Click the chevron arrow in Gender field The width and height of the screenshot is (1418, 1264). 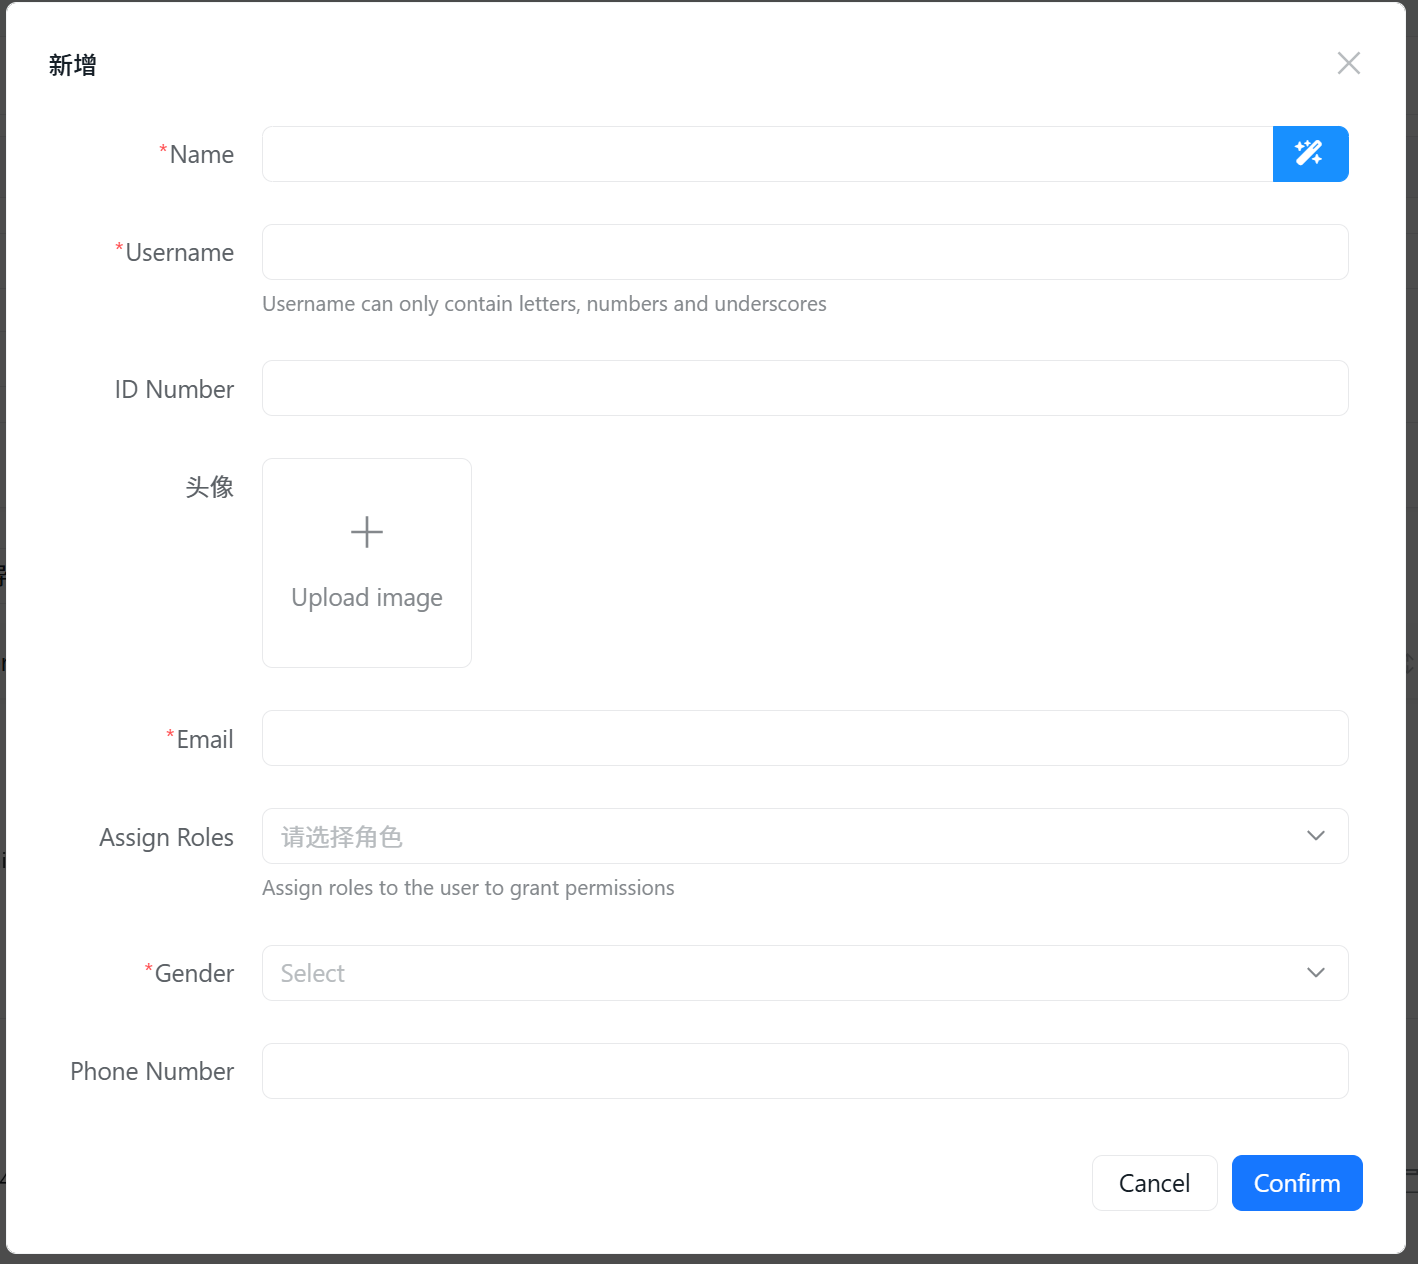[1316, 973]
